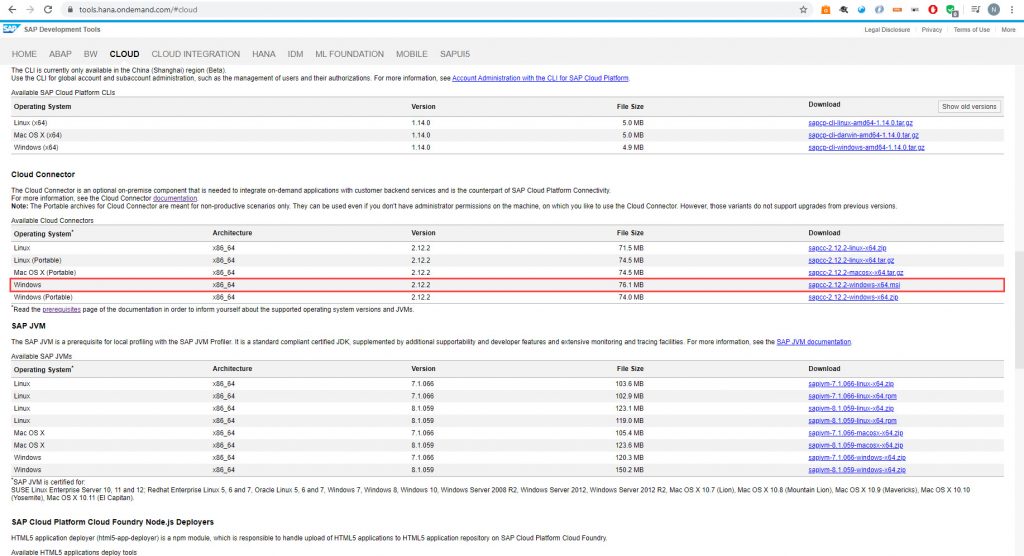Click the red Opera-style extension icon
The height and width of the screenshot is (556, 1024).
tap(933, 10)
